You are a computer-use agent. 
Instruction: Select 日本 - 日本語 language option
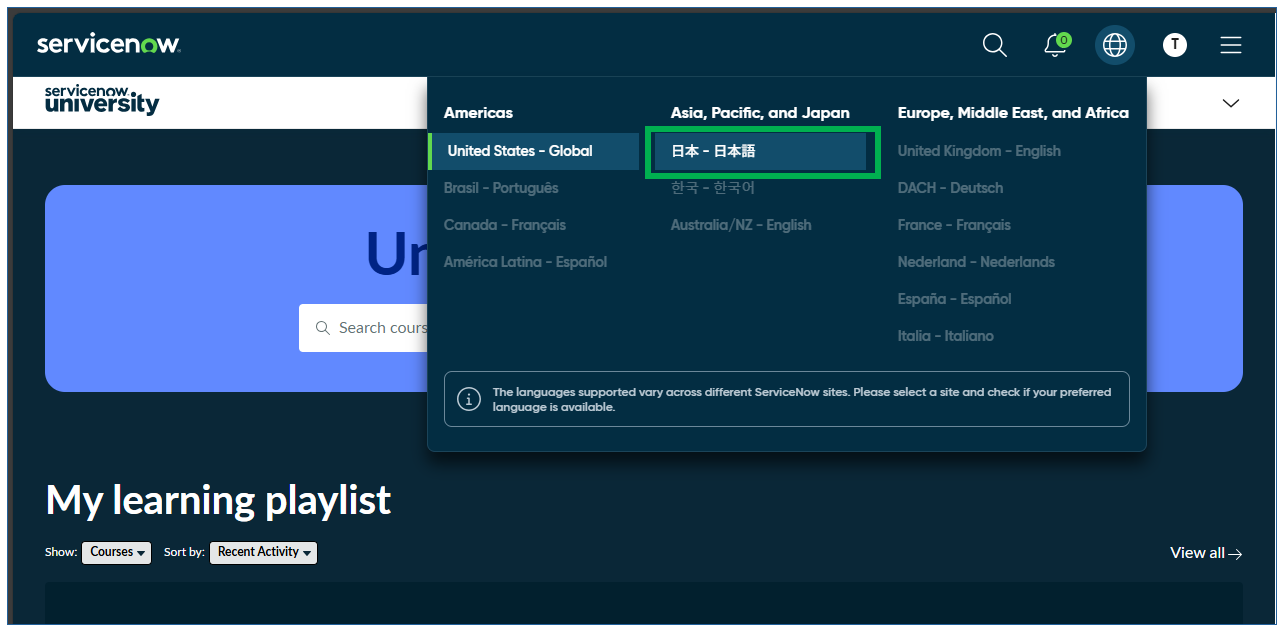(x=761, y=151)
